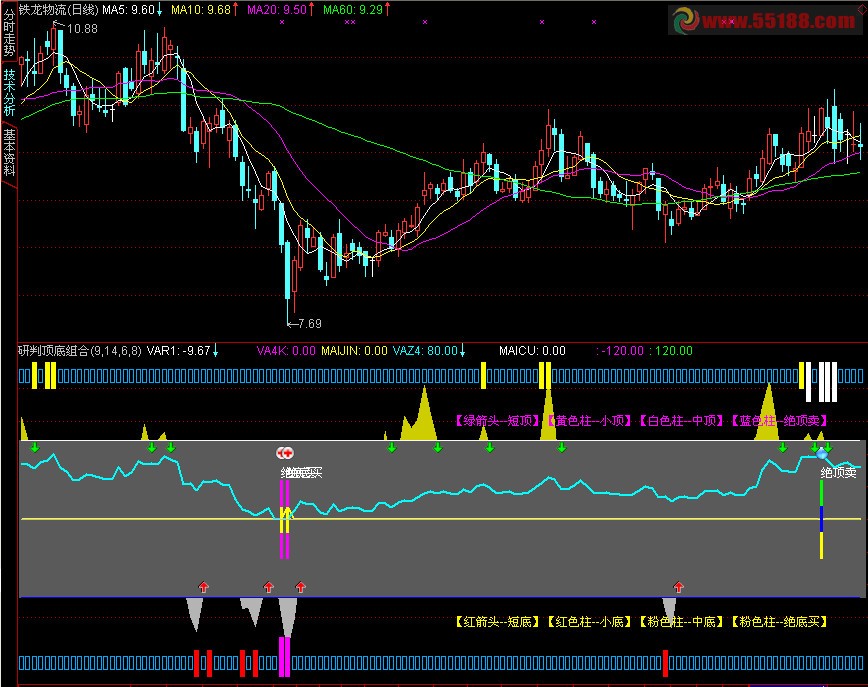Click the red face icon above 绝底买

286,453
